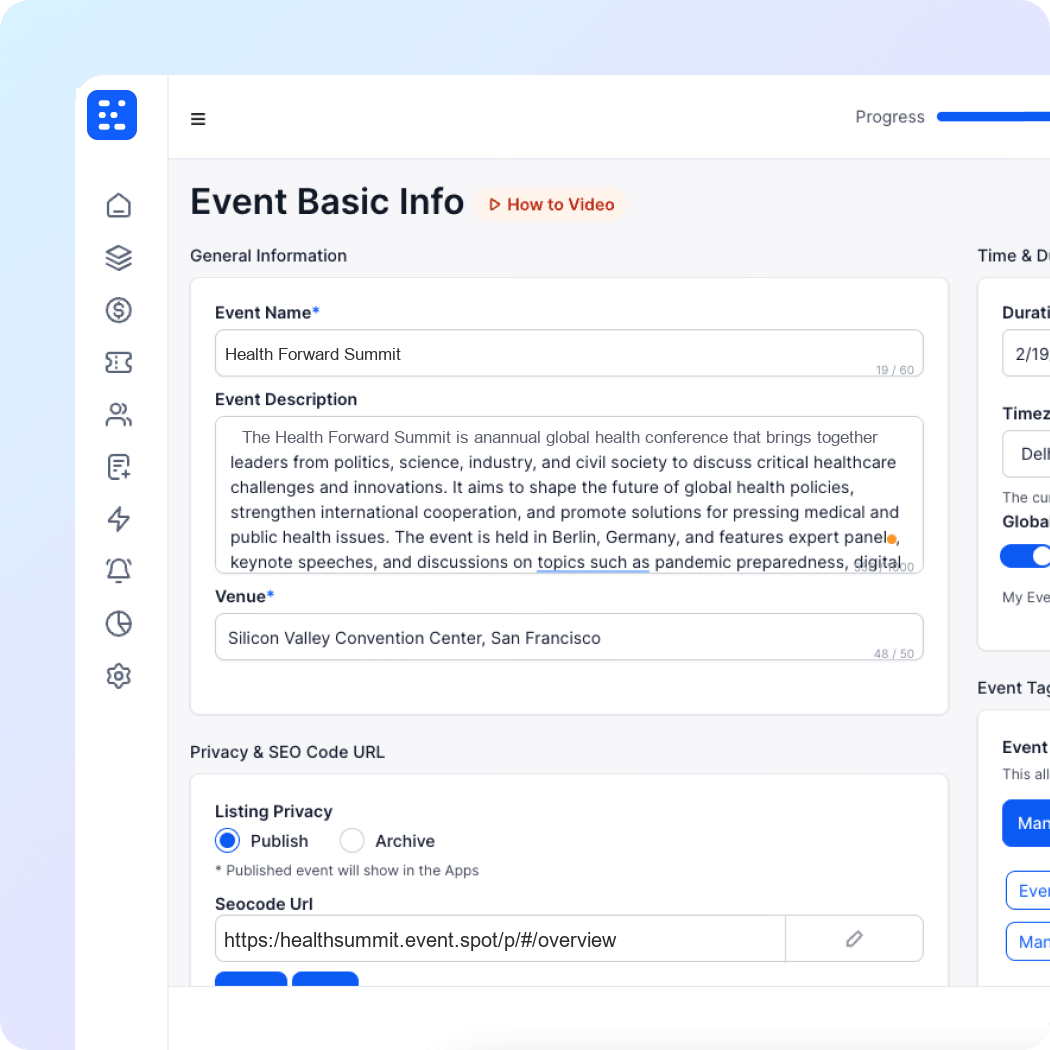Select the Archive radio option
The height and width of the screenshot is (1050, 1050).
click(x=352, y=840)
